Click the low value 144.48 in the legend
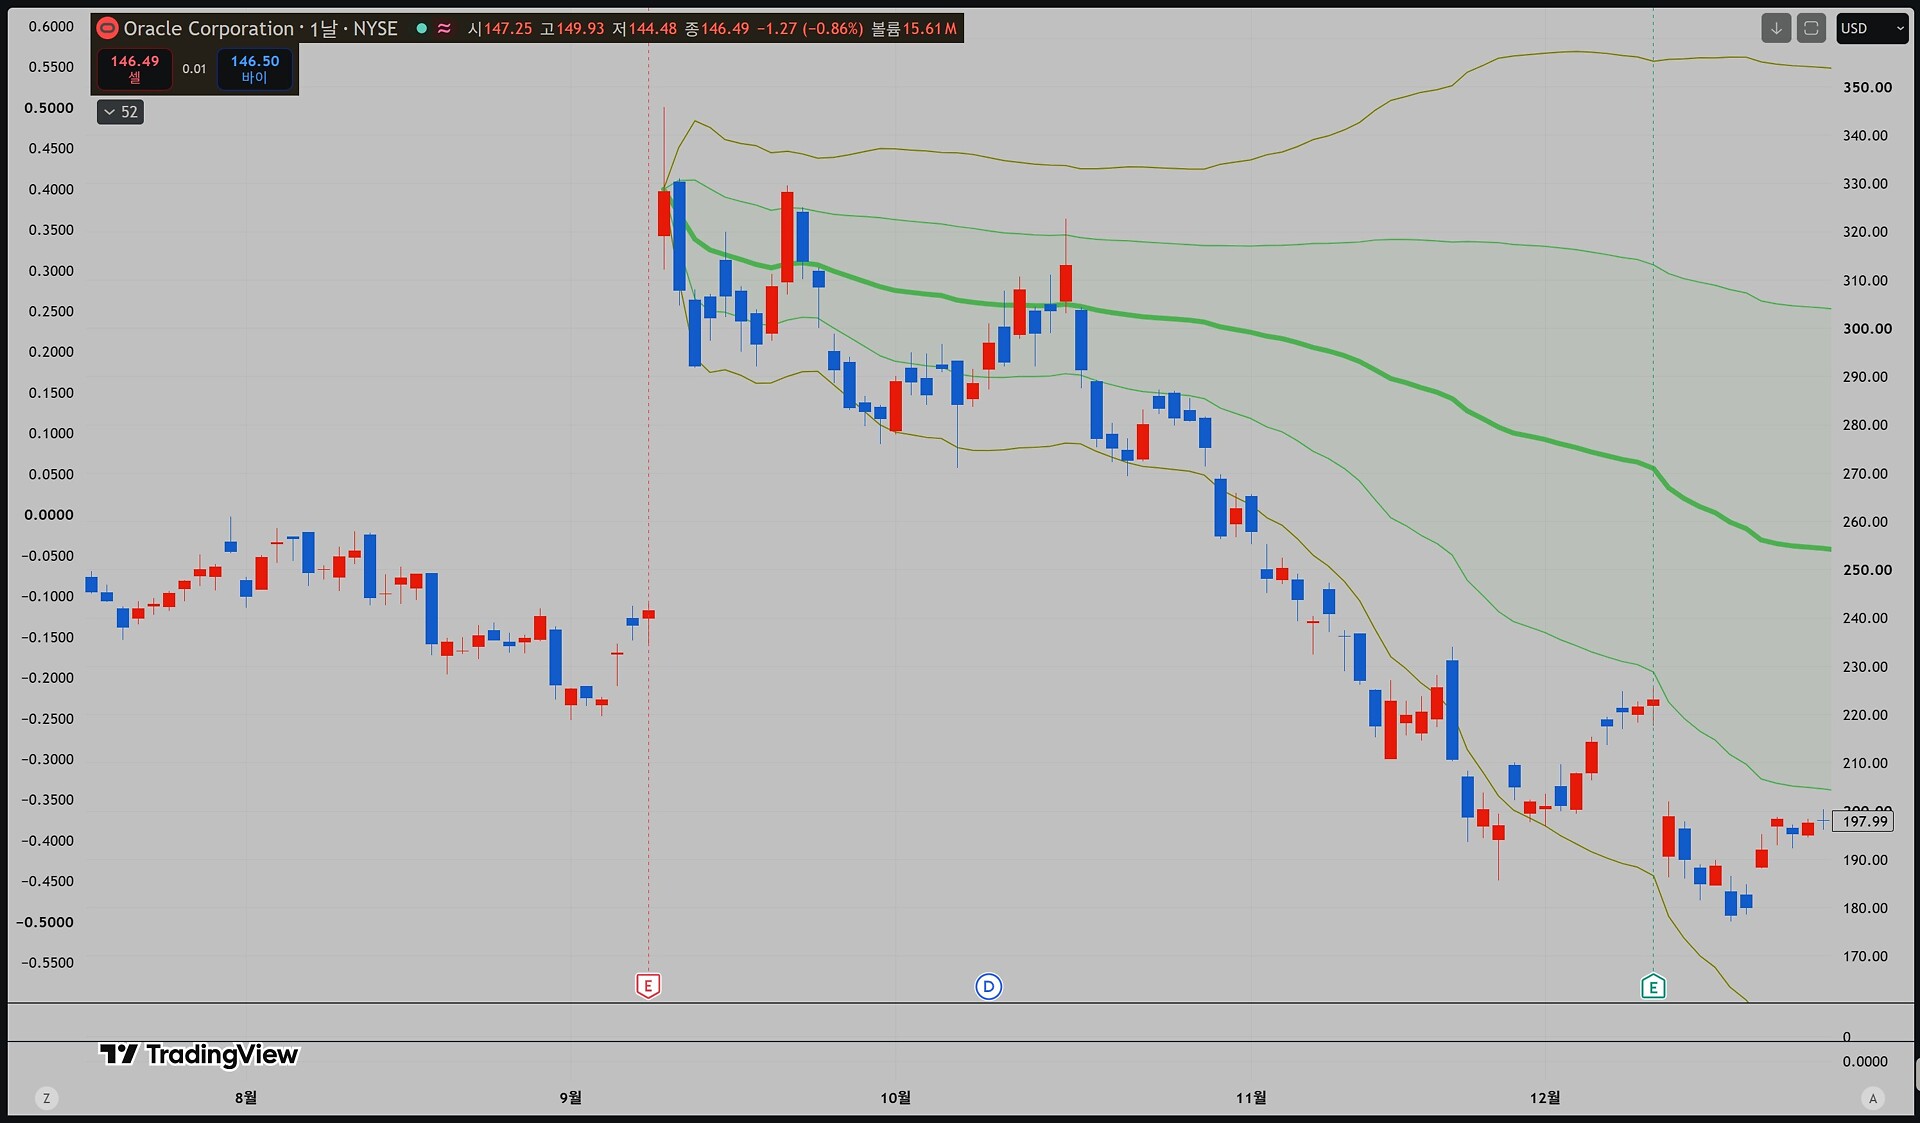The width and height of the screenshot is (1920, 1123). click(652, 28)
